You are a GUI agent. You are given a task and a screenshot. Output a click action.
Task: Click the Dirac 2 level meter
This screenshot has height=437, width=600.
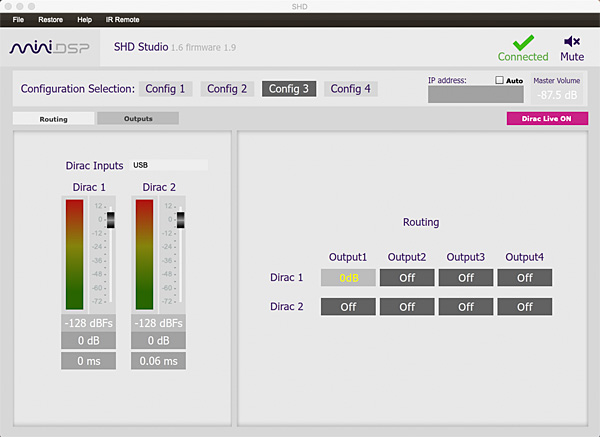145,254
